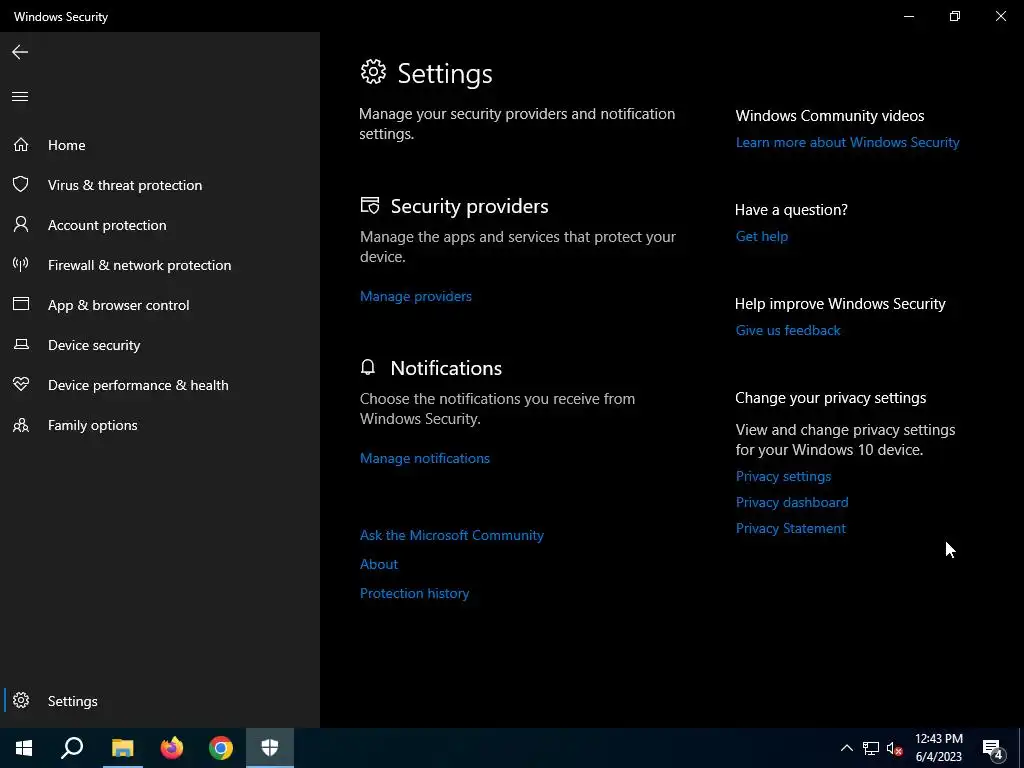Click the Home house icon
Viewport: 1024px width, 768px height.
coord(21,144)
